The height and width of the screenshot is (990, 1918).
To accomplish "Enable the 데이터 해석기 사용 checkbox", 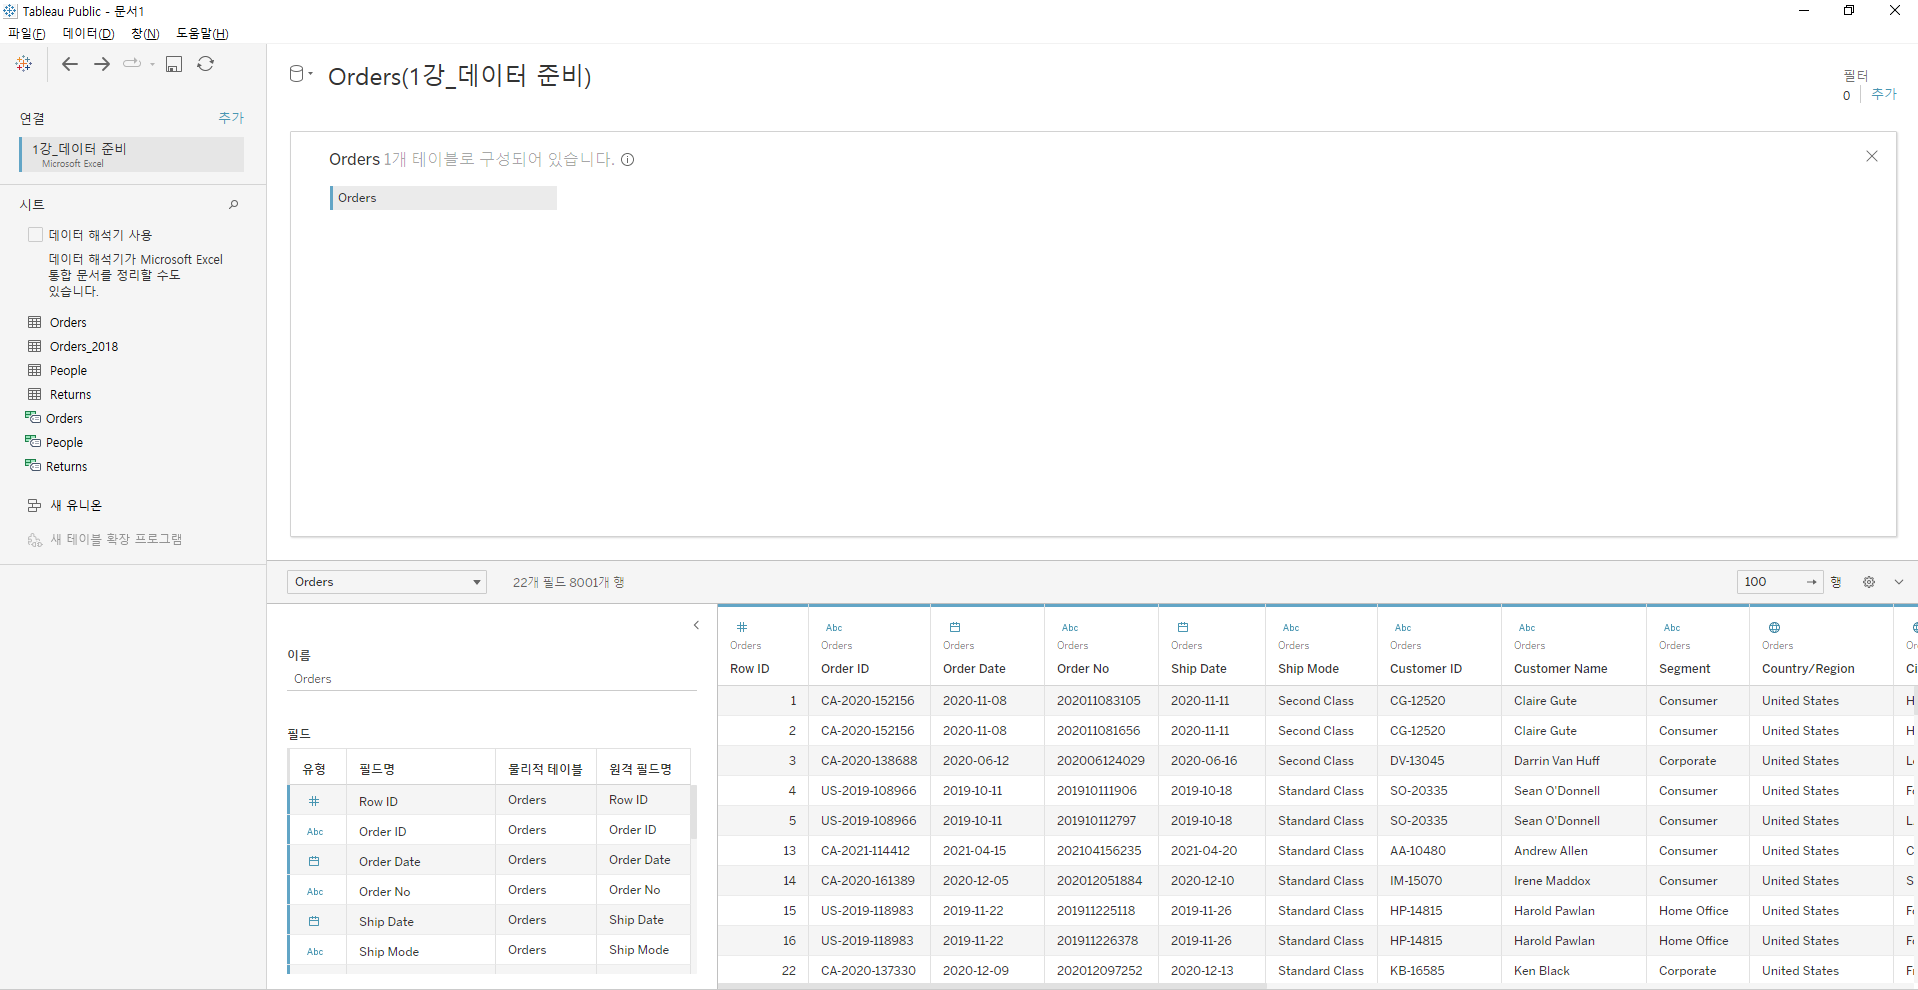I will pos(36,235).
